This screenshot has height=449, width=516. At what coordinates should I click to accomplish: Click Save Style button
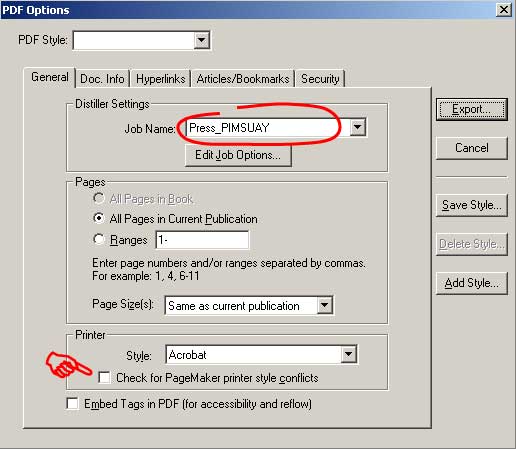(472, 205)
